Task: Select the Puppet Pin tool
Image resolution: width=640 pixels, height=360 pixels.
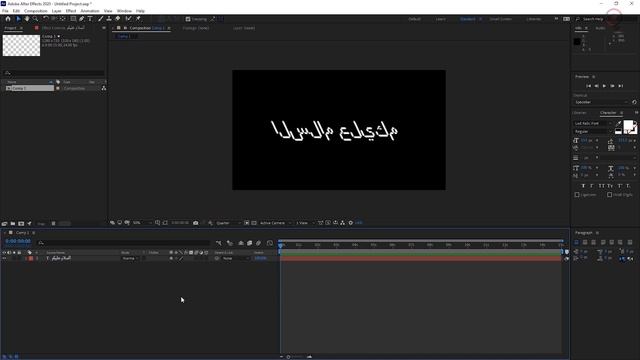Action: [138, 19]
